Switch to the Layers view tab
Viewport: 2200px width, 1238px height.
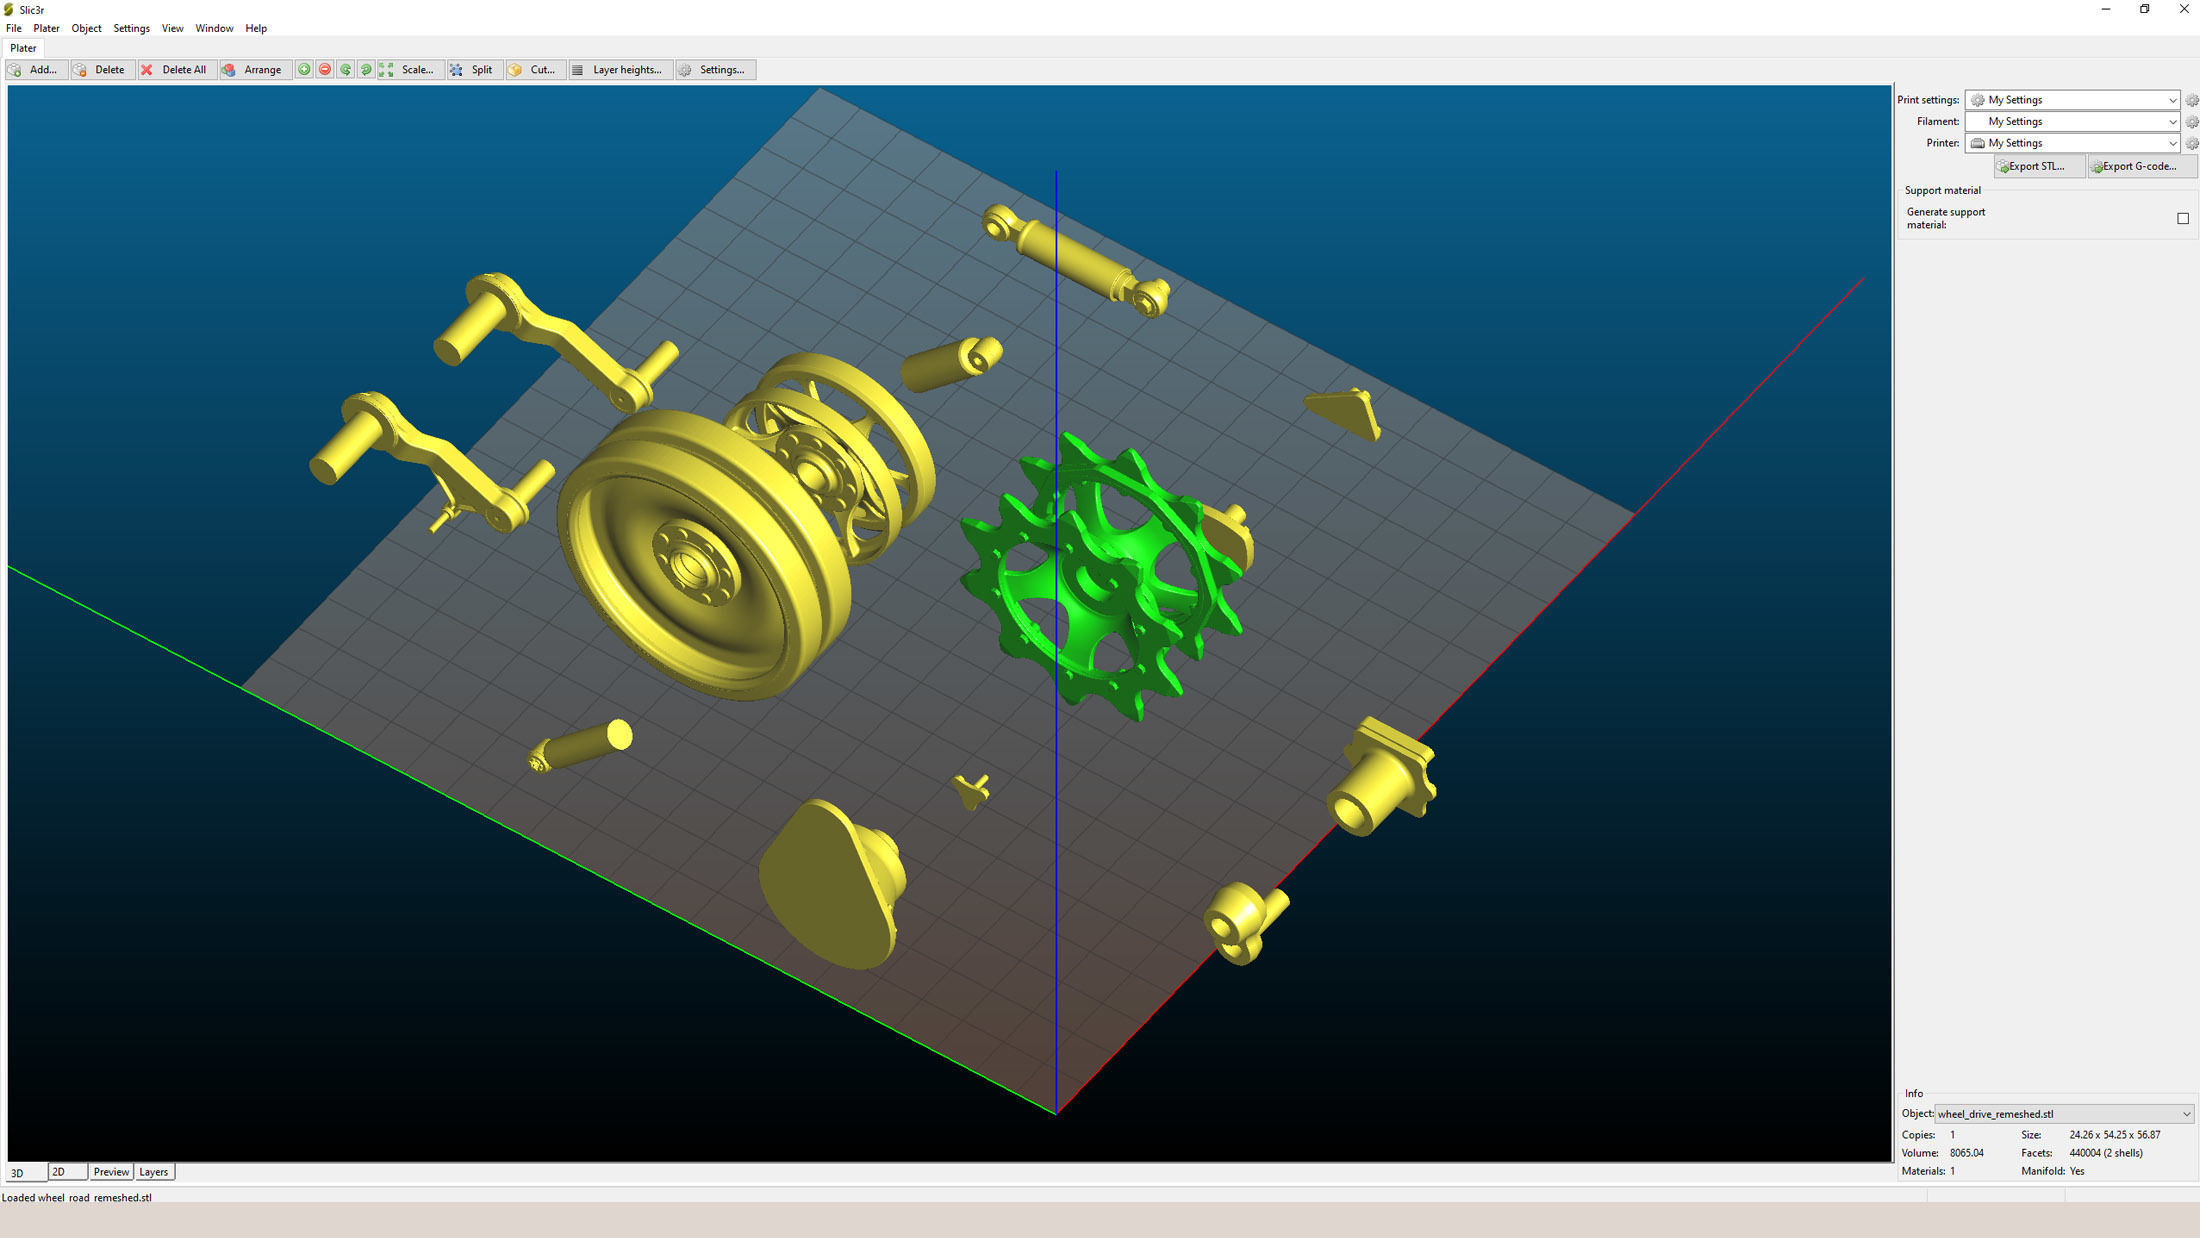click(153, 1172)
